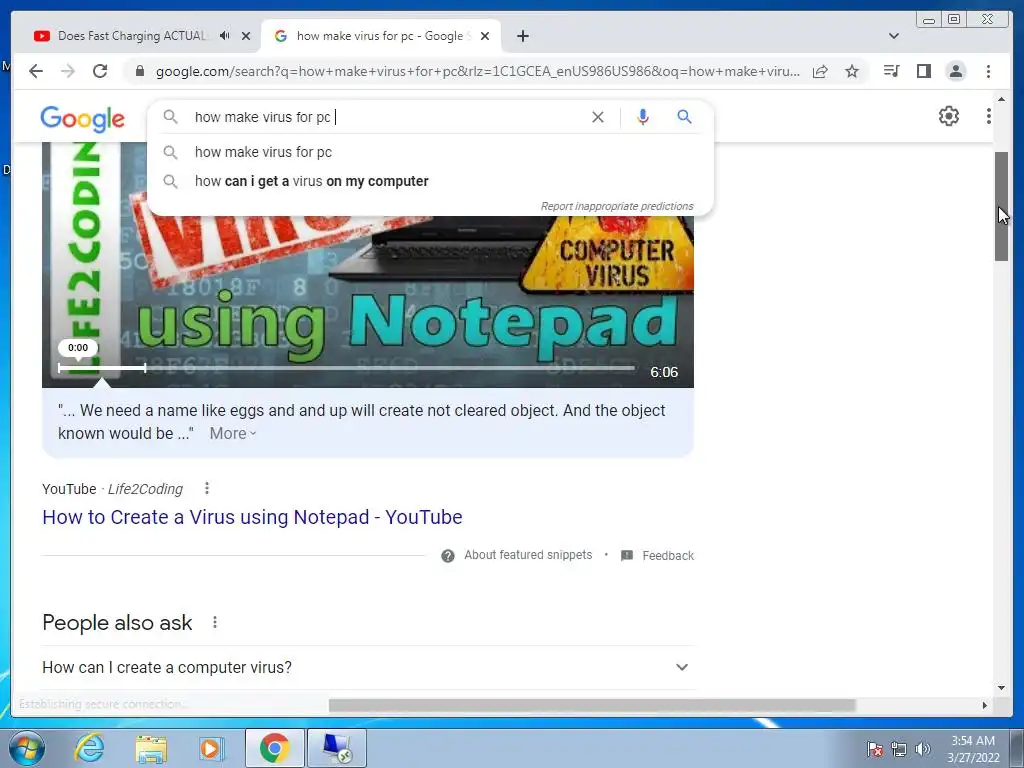Open the tab search dropdown chevron

pos(893,36)
